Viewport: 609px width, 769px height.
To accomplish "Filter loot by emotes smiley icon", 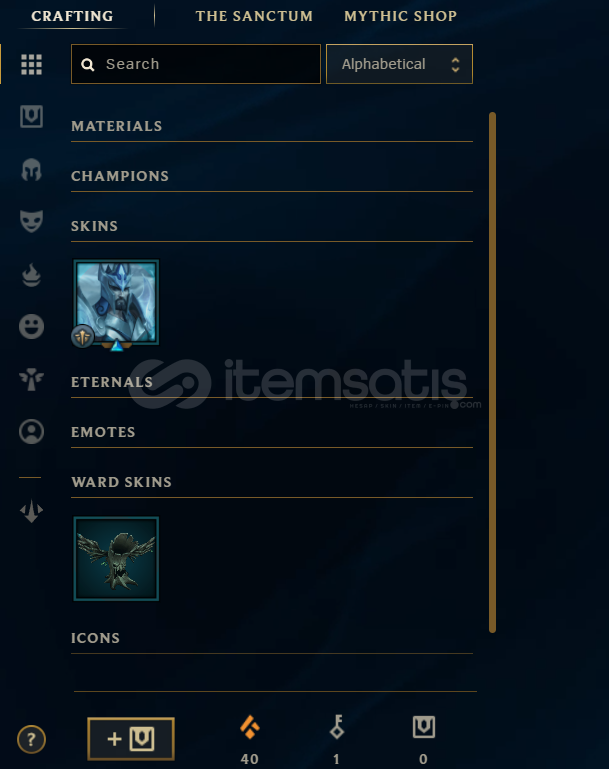I will tap(31, 326).
